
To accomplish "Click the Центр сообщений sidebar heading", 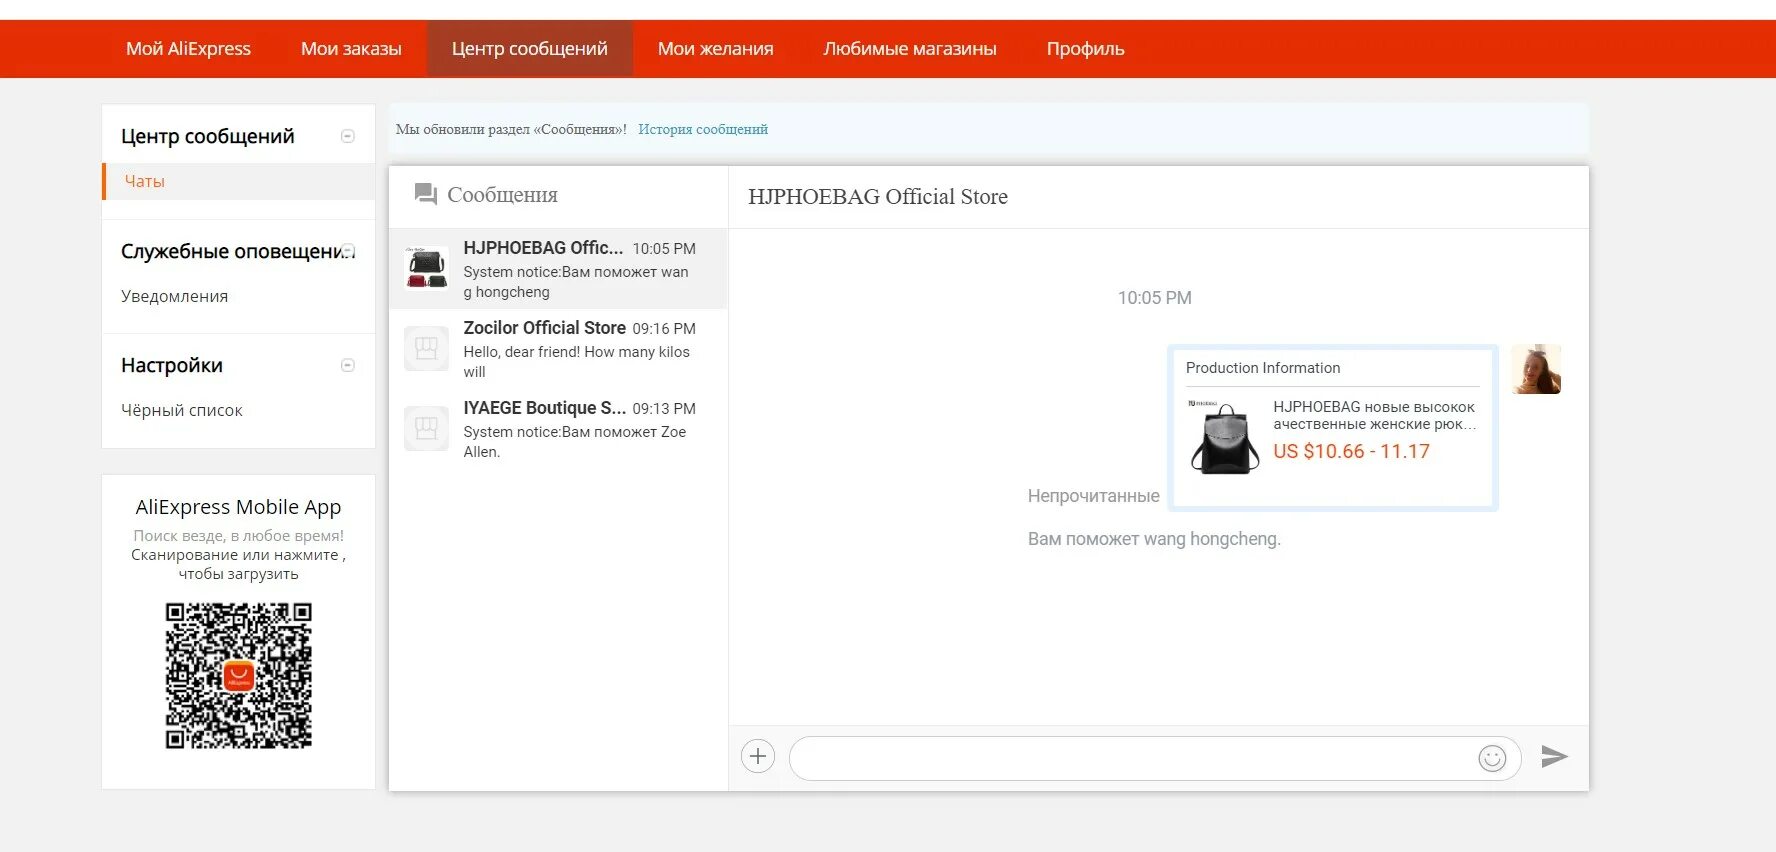I will [208, 136].
